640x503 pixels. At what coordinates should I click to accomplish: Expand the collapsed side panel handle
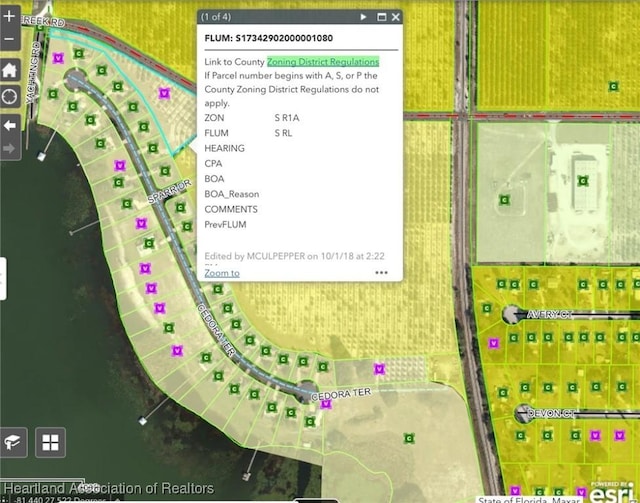coord(3,279)
